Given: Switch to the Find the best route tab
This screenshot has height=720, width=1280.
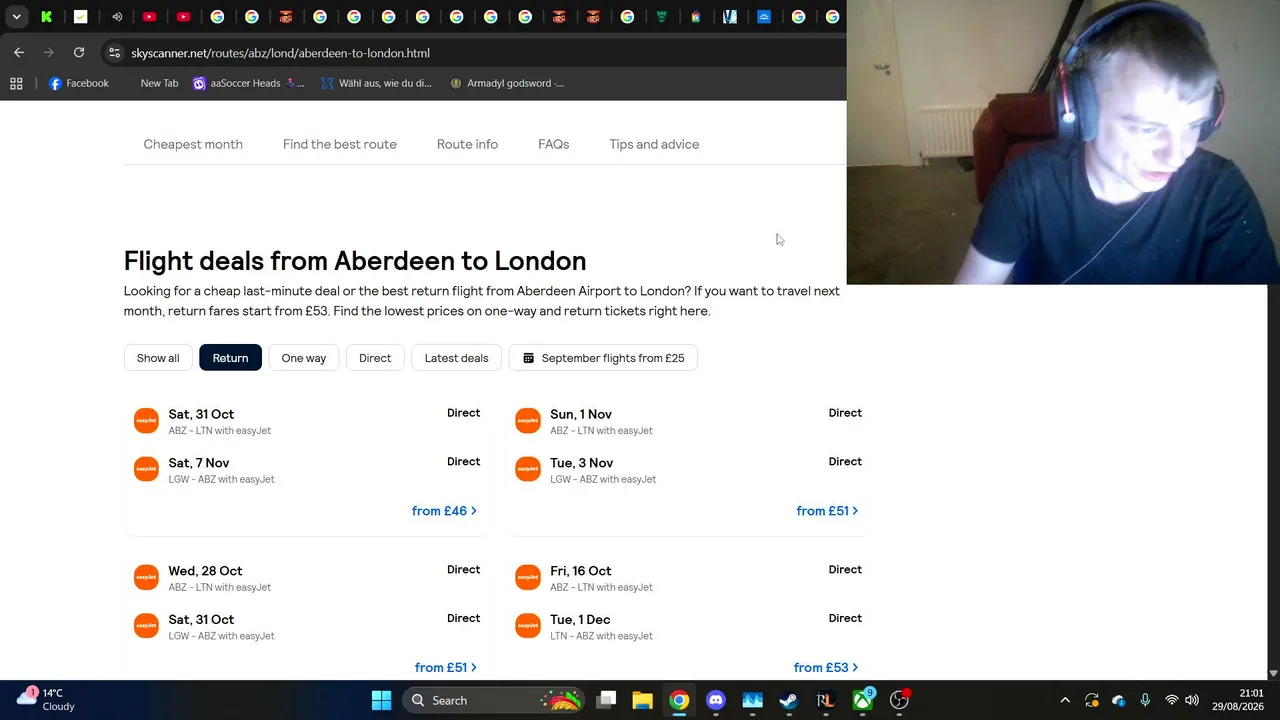Looking at the screenshot, I should pos(340,144).
